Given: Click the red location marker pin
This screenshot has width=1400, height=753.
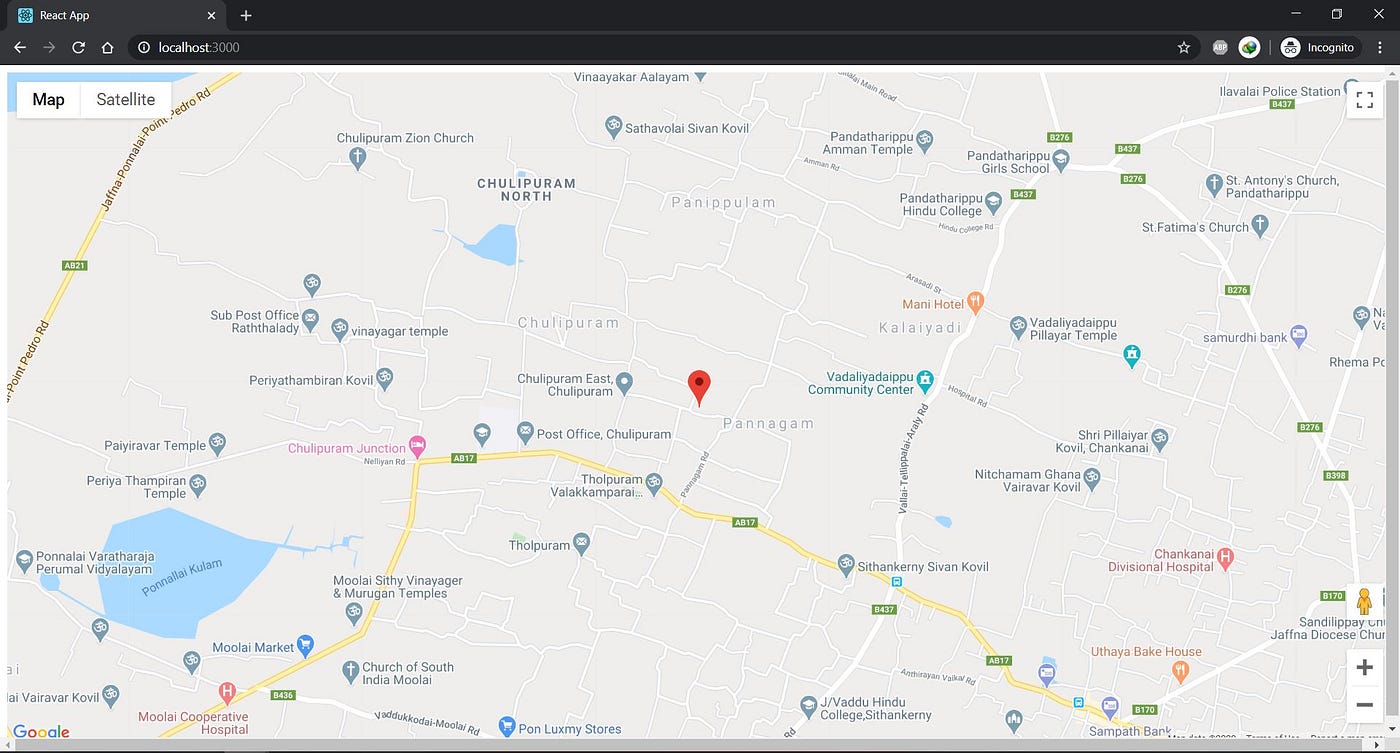Looking at the screenshot, I should (x=700, y=387).
